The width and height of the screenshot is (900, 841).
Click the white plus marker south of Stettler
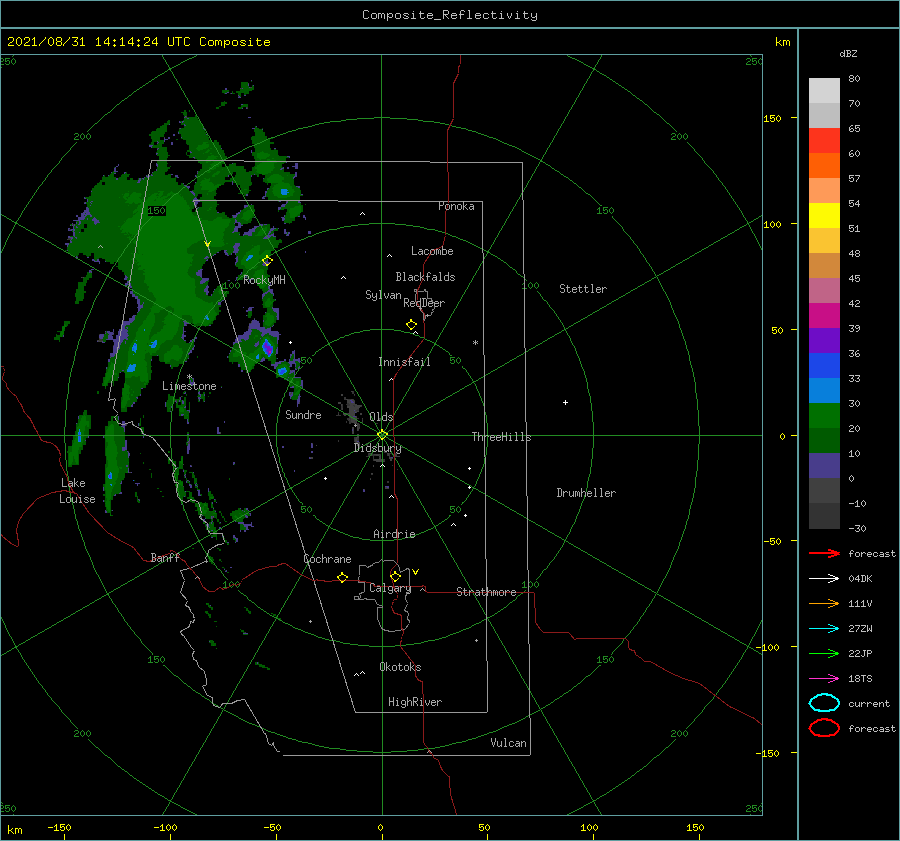pyautogui.click(x=565, y=402)
